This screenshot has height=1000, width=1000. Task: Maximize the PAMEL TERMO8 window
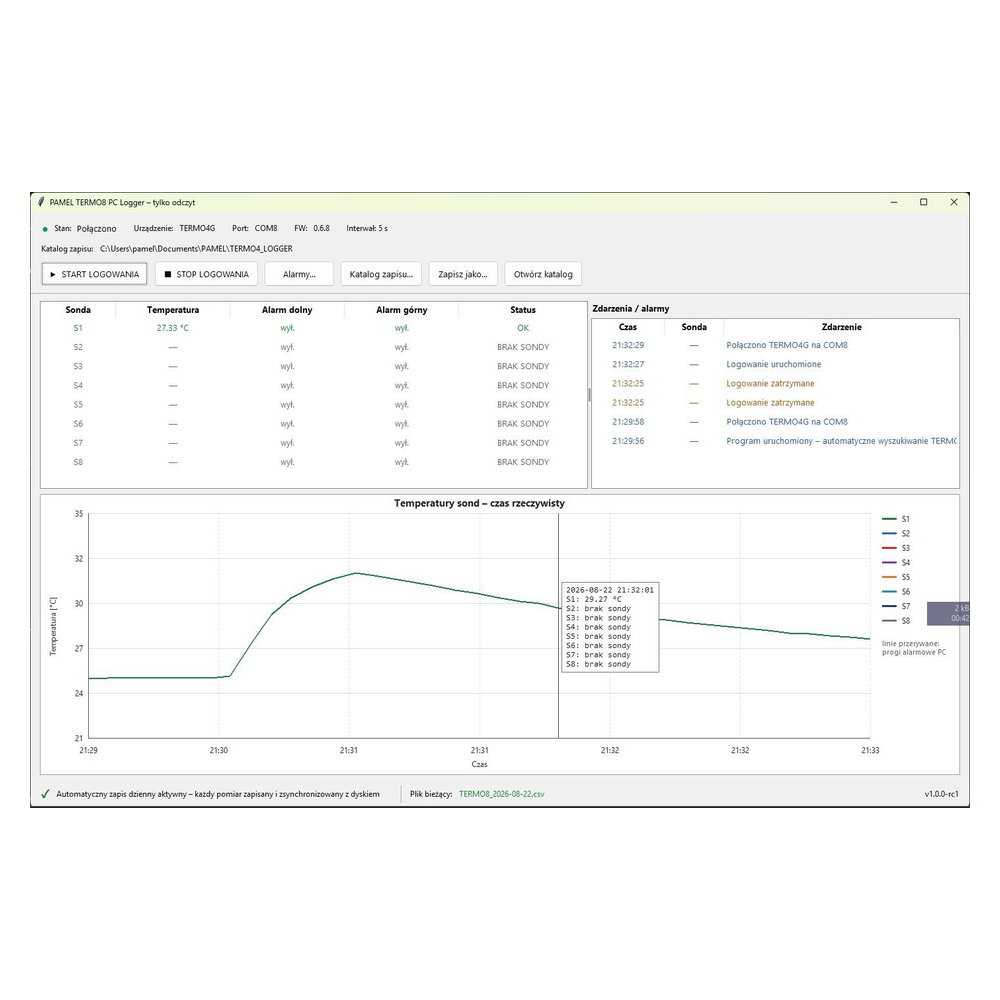point(923,202)
